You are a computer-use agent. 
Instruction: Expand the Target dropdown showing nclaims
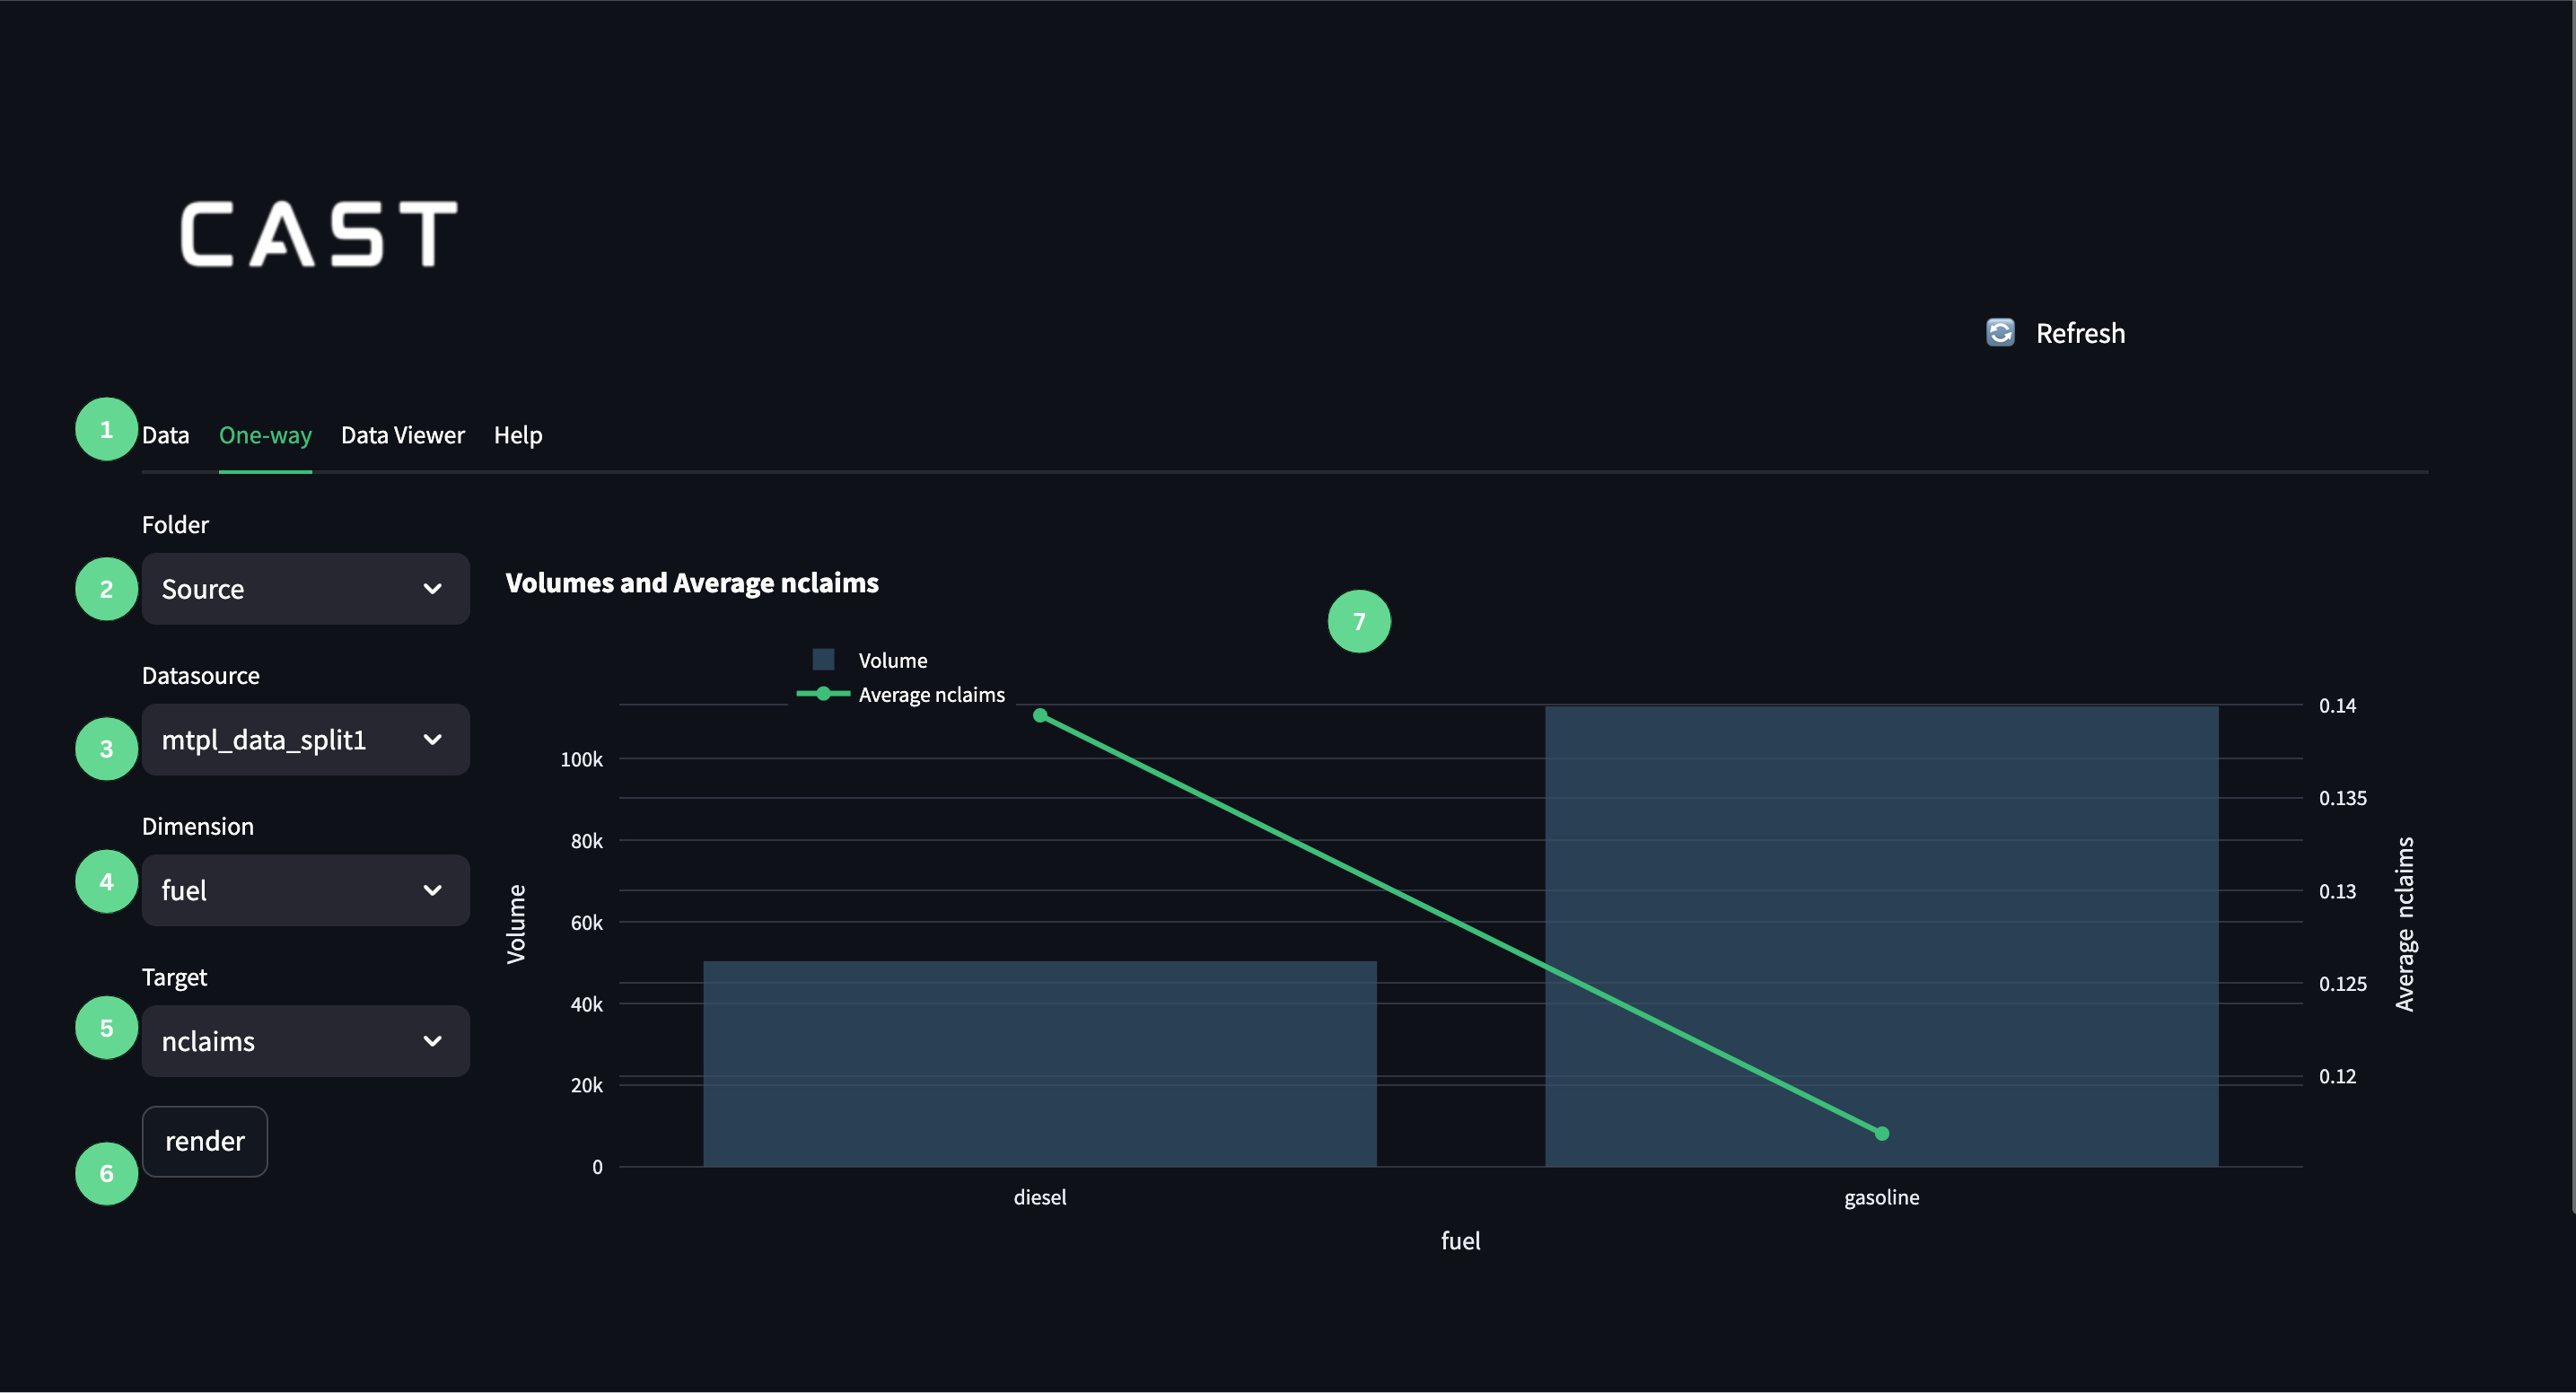click(x=305, y=1041)
